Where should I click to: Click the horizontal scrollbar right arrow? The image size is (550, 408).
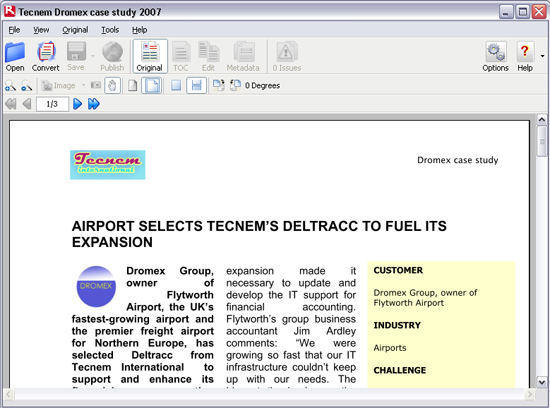pos(530,394)
